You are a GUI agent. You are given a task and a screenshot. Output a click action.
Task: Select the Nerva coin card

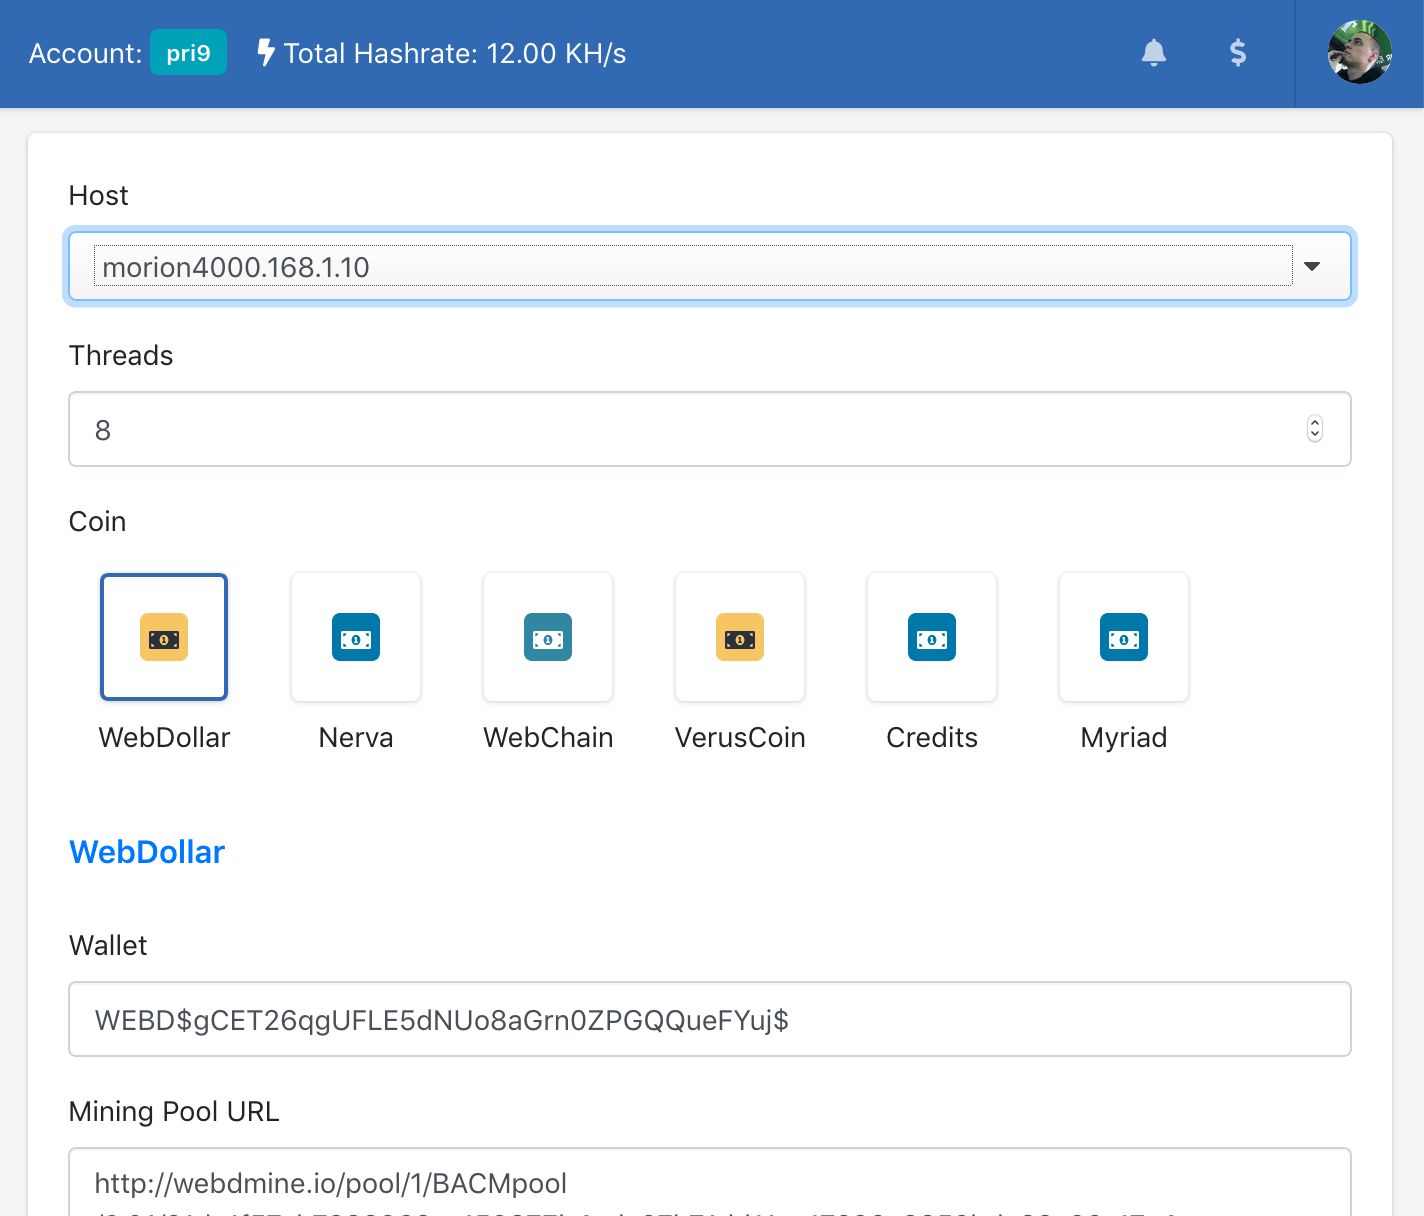click(356, 637)
